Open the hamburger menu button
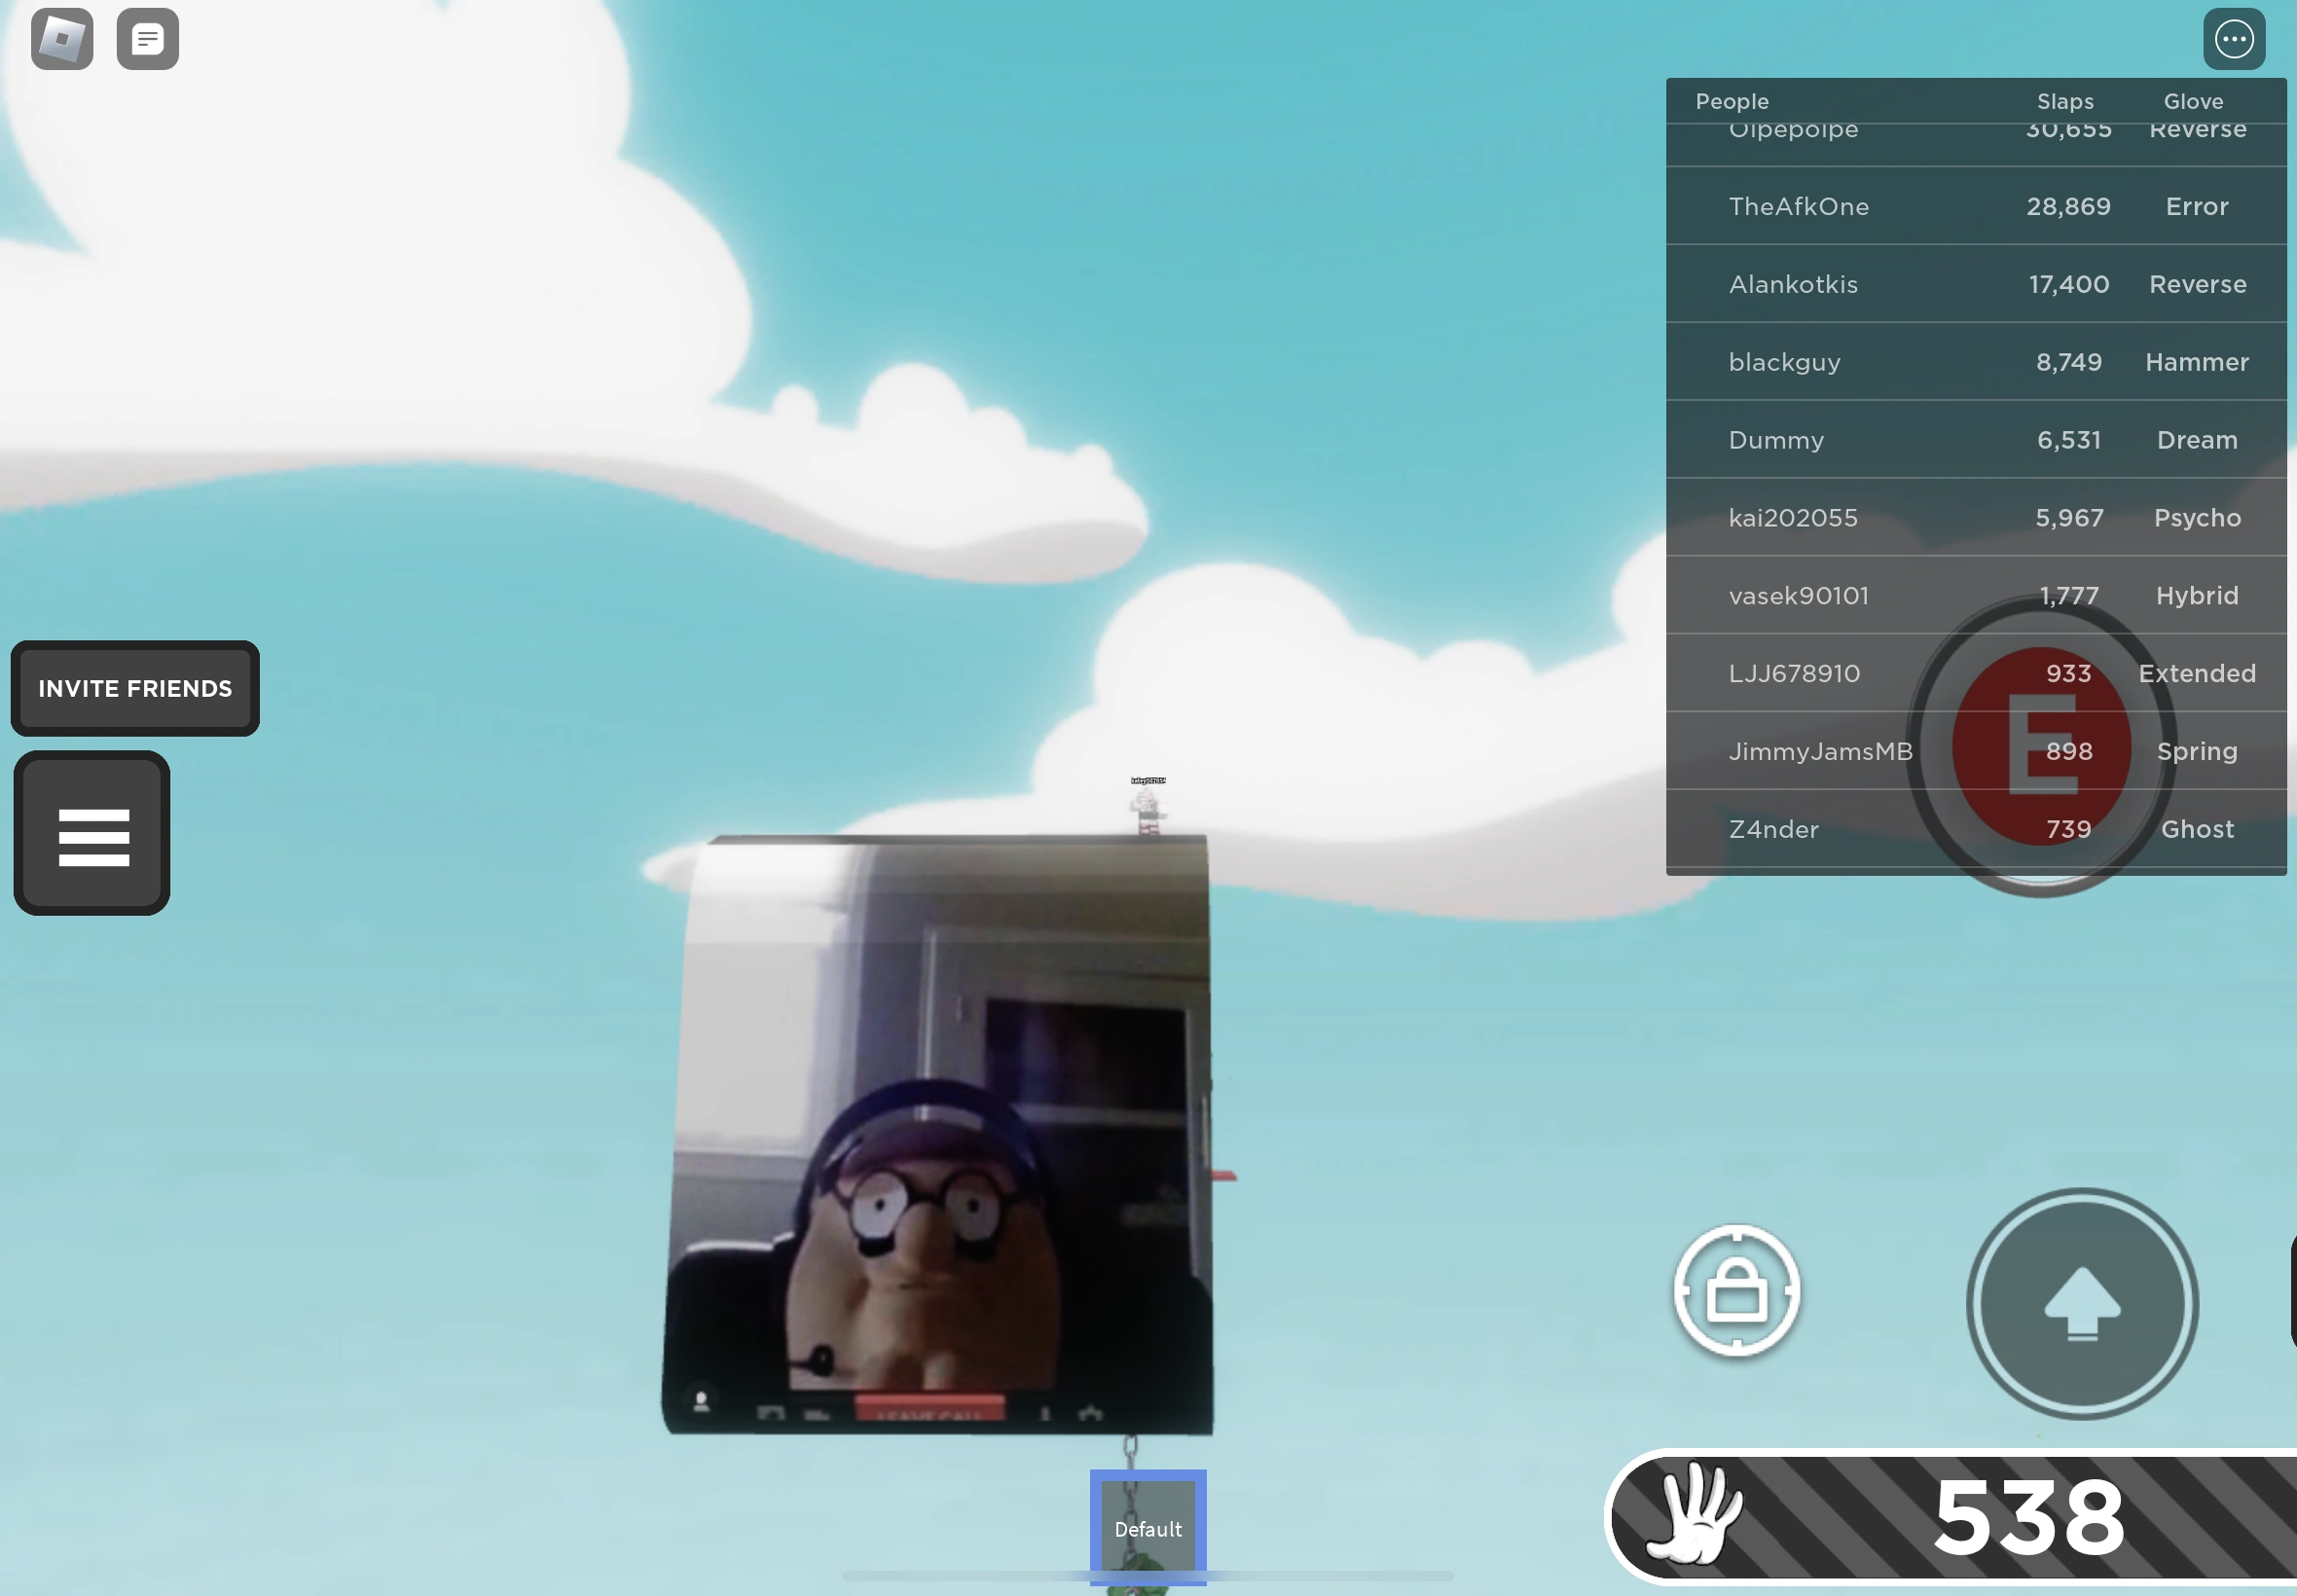2297x1596 pixels. click(x=92, y=834)
